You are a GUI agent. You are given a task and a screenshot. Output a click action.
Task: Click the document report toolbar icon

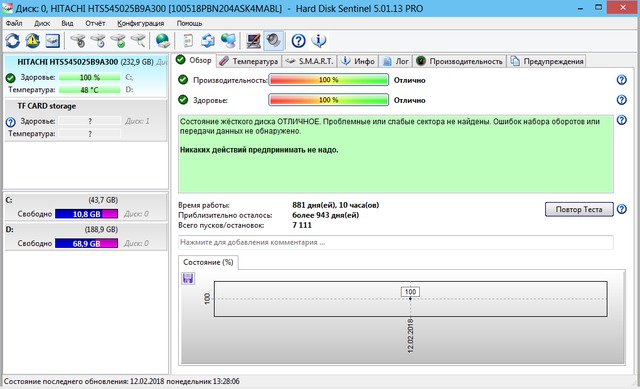[188, 41]
